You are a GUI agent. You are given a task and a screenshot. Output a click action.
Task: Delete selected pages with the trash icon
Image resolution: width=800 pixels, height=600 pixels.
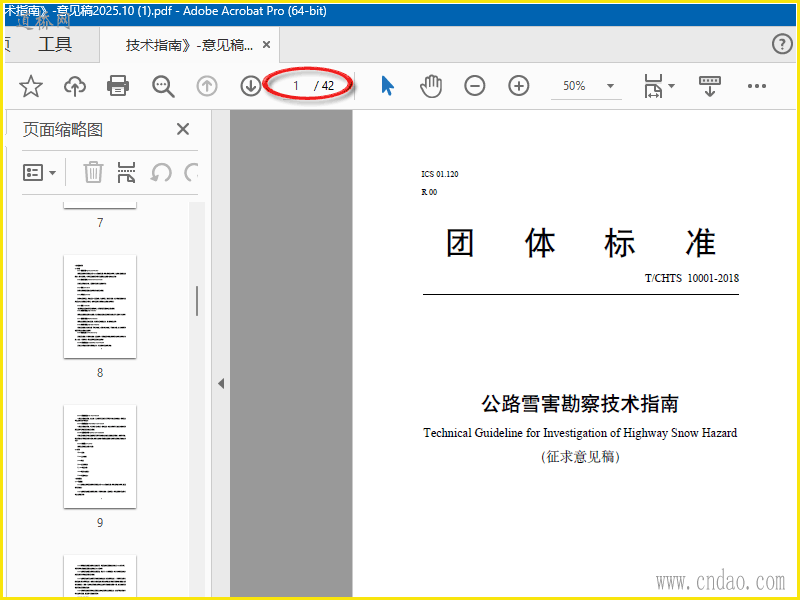[93, 172]
